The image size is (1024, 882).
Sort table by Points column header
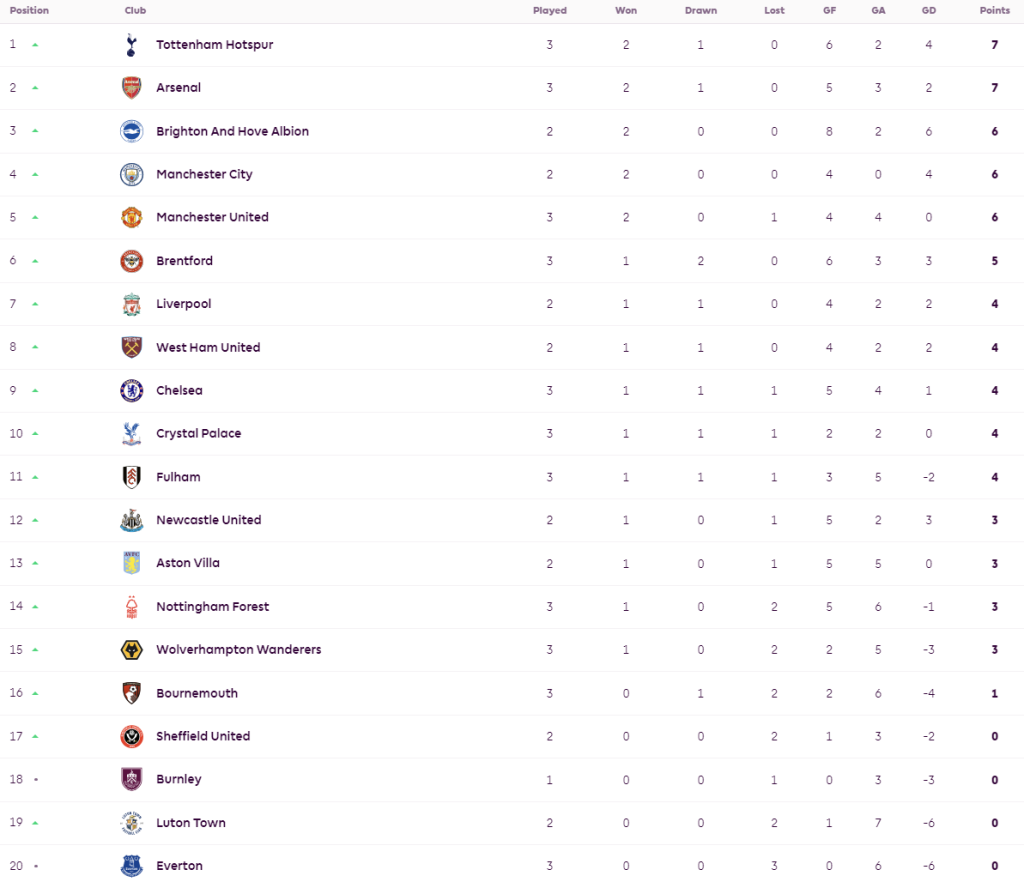(994, 11)
